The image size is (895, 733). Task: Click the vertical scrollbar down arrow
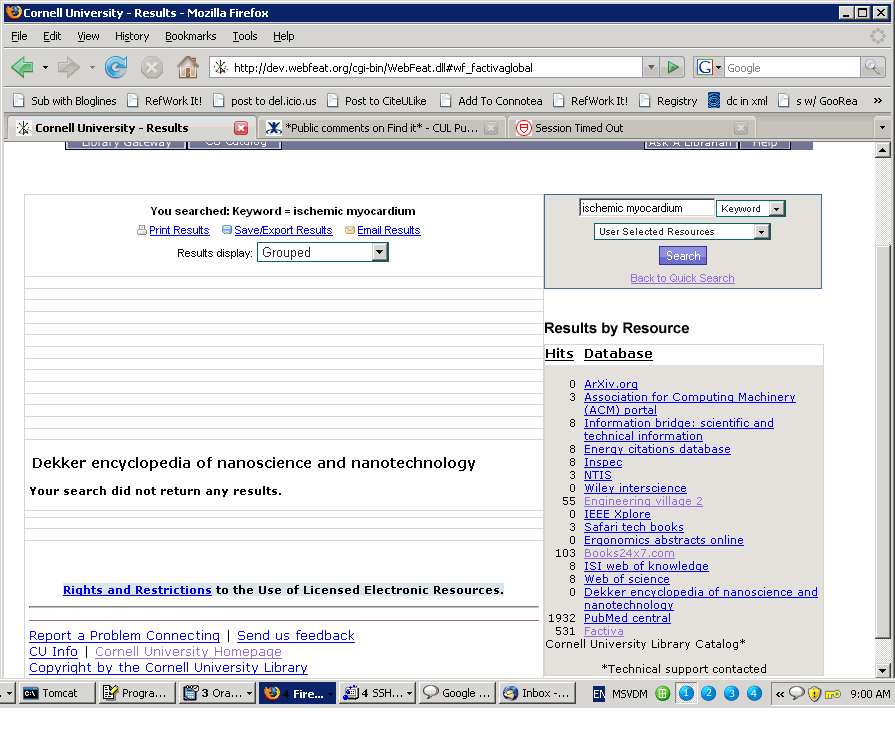[882, 670]
